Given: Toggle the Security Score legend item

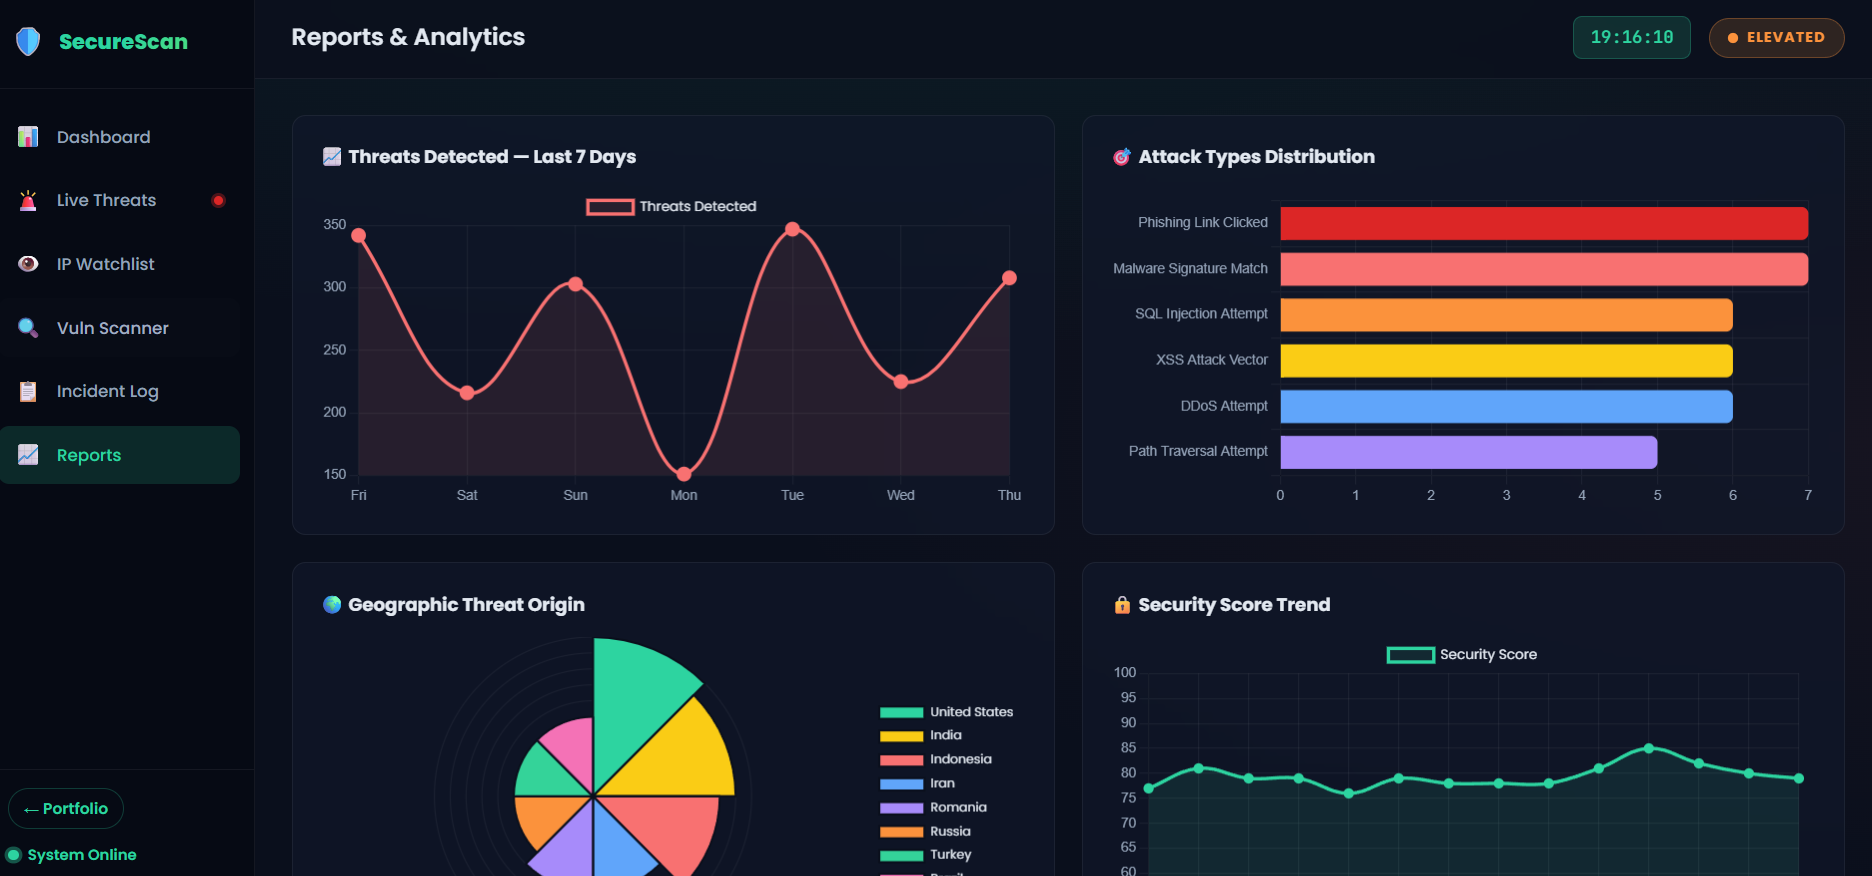Looking at the screenshot, I should (1462, 655).
